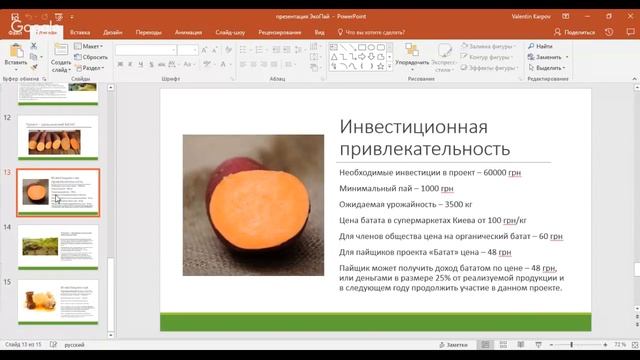
Task: Create a new slide with the Создать слайд icon
Action: pyautogui.click(x=61, y=50)
